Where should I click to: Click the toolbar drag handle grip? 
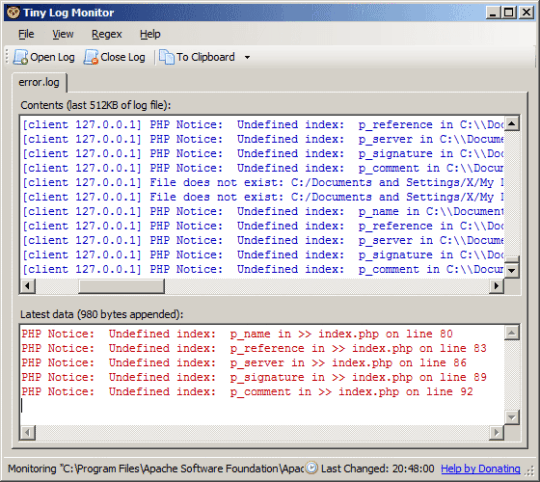7,57
